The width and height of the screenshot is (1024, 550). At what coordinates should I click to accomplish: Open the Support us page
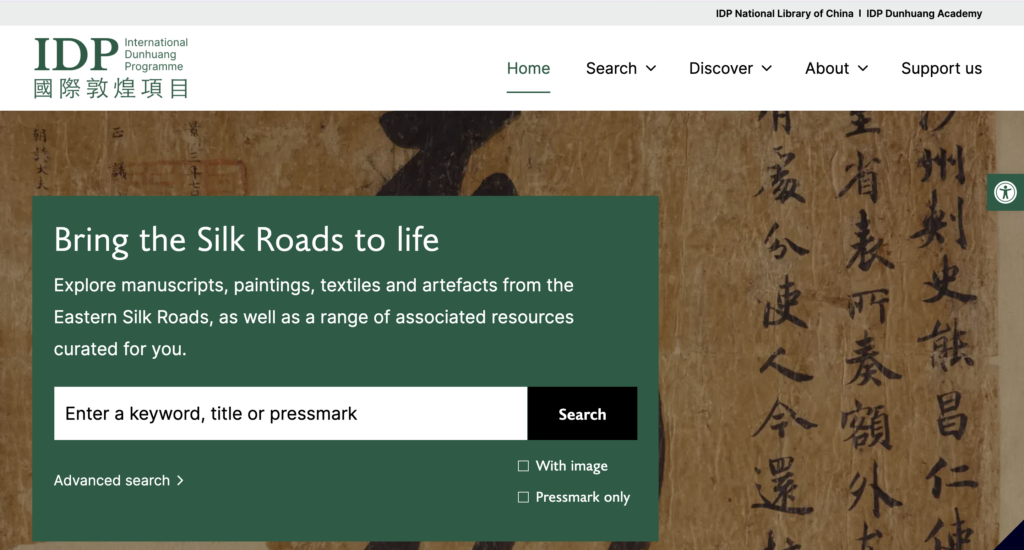[941, 69]
